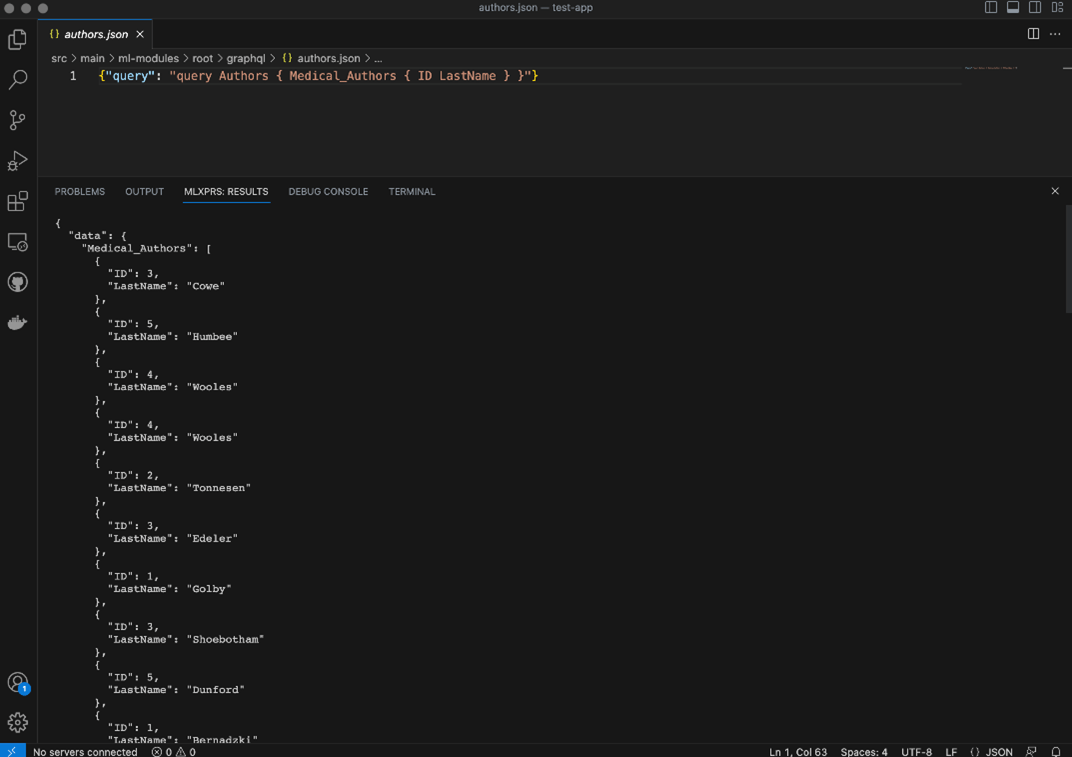Open editor More Actions ellipsis menu

pos(1055,34)
